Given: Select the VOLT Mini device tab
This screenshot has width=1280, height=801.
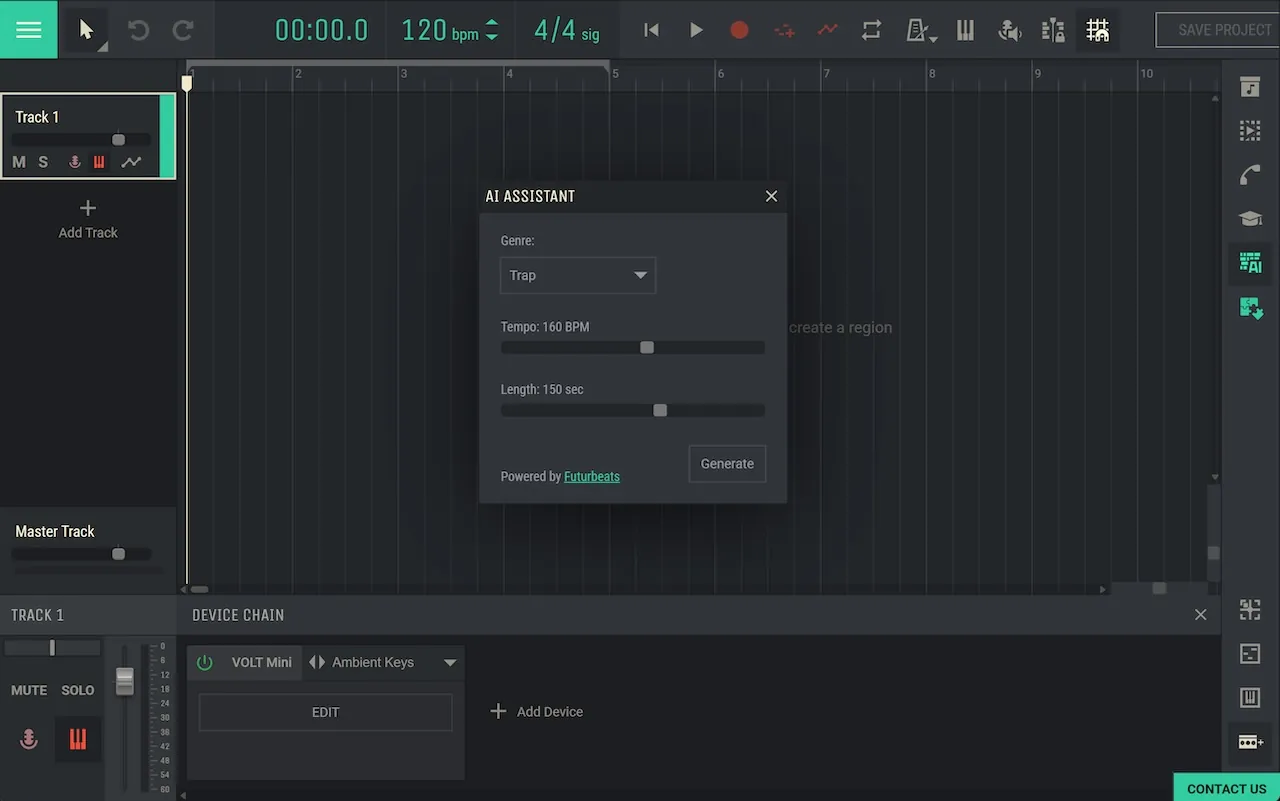Looking at the screenshot, I should [262, 662].
